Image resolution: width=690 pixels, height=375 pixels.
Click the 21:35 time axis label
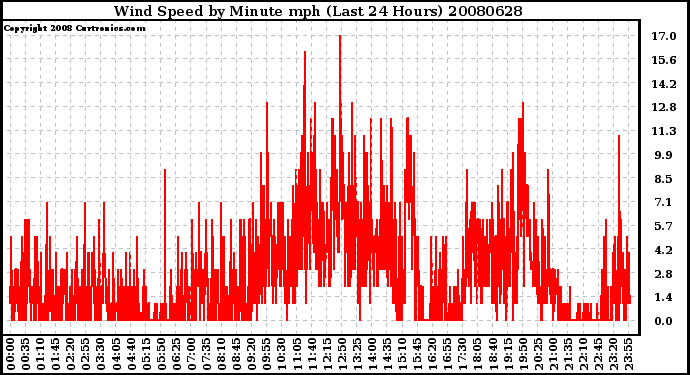(567, 355)
